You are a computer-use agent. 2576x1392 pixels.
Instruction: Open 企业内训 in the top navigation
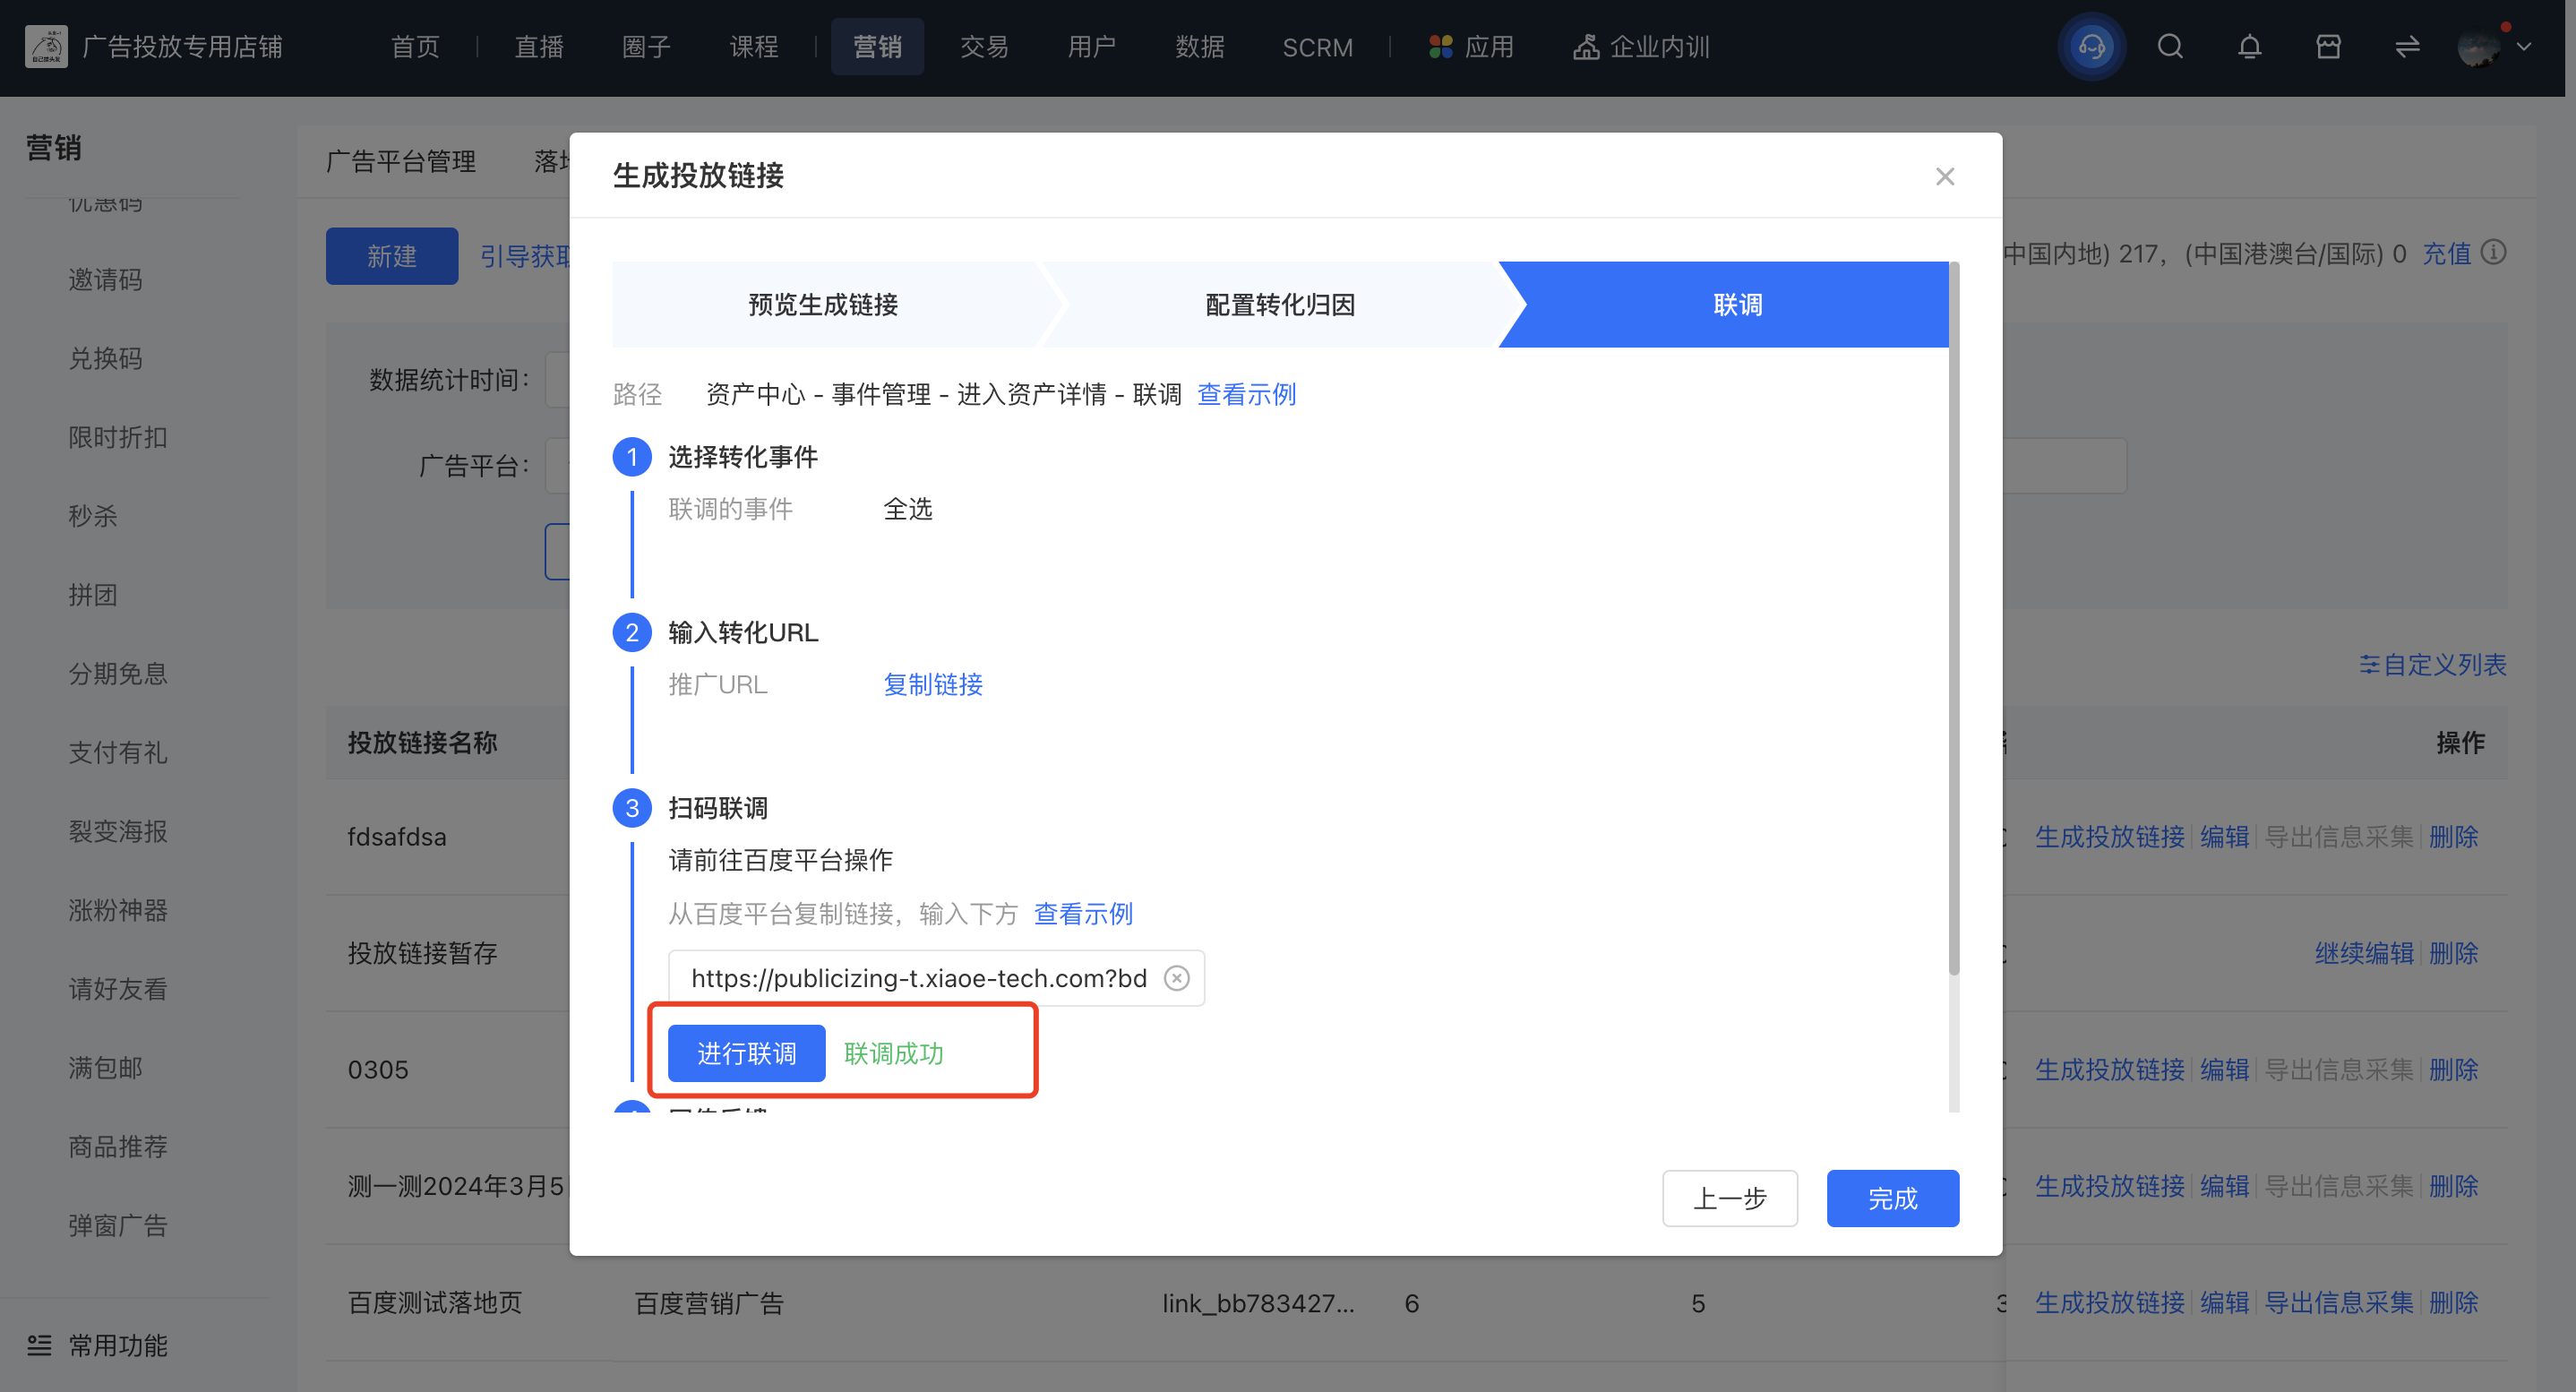pos(1641,47)
